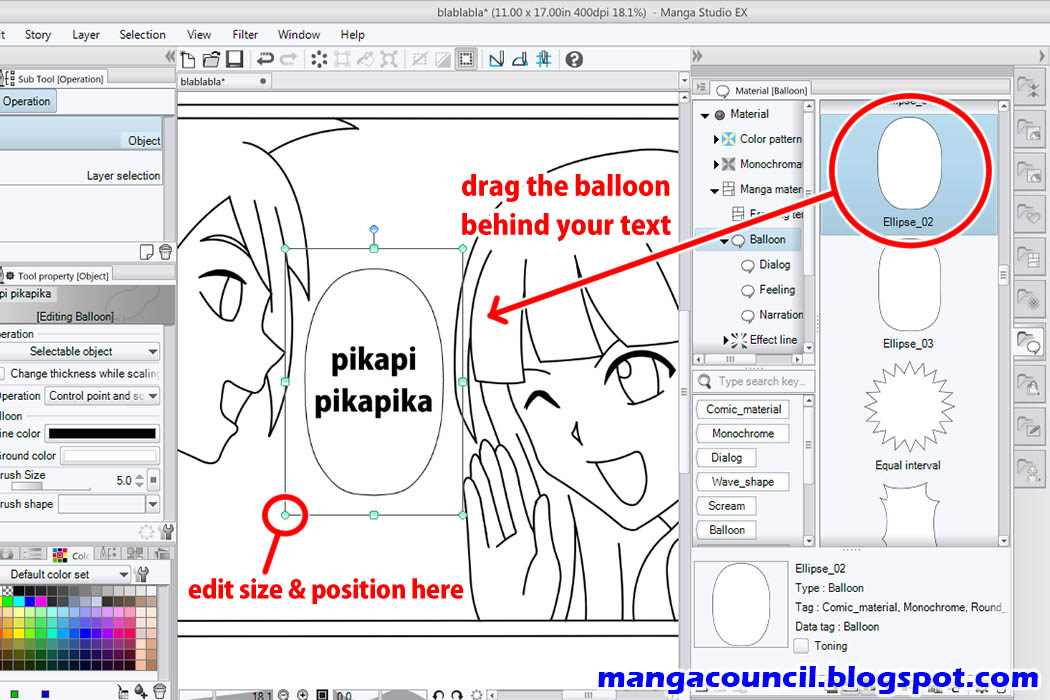Collapse the material panel with double-arrow icon

(x=697, y=56)
